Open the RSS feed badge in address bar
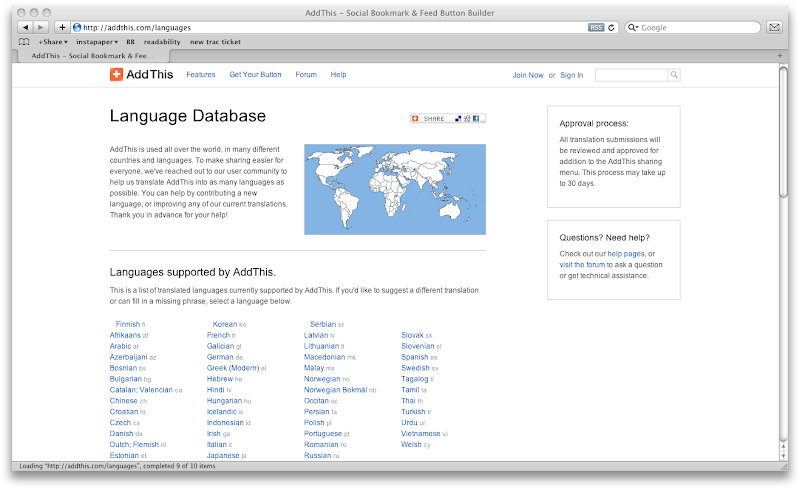The height and width of the screenshot is (489, 800). (596, 28)
